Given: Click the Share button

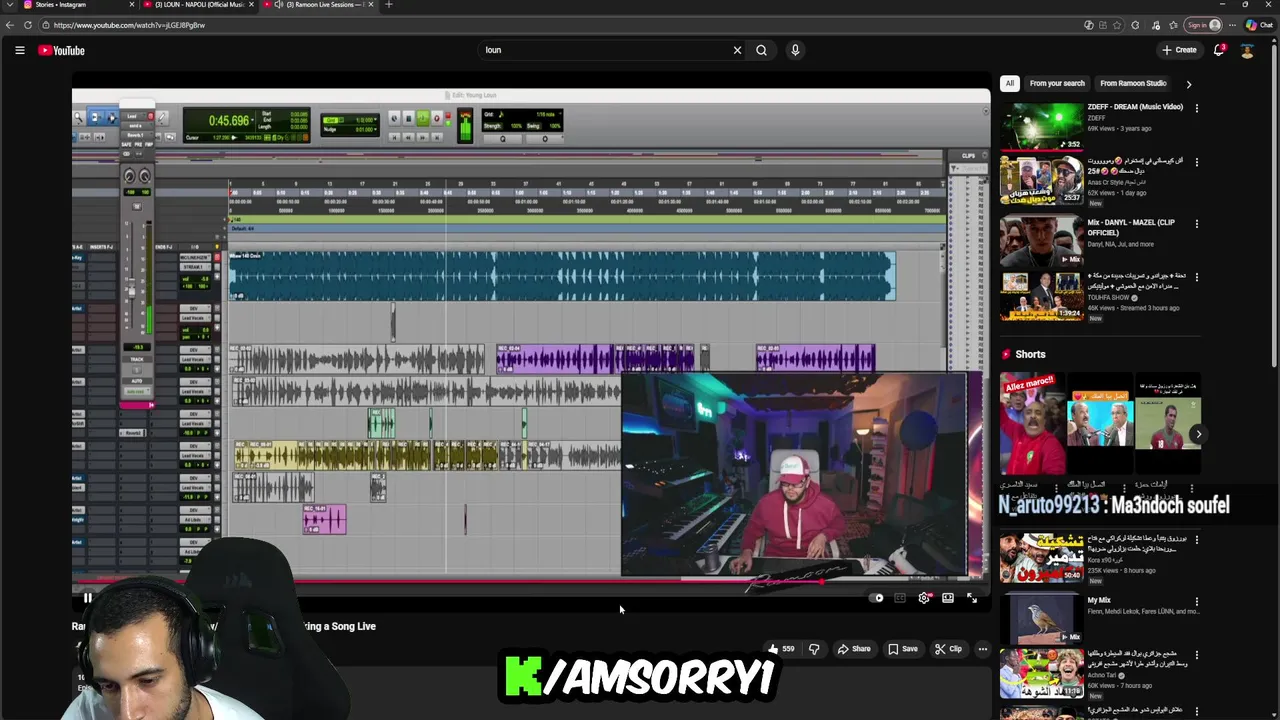Looking at the screenshot, I should 853,649.
